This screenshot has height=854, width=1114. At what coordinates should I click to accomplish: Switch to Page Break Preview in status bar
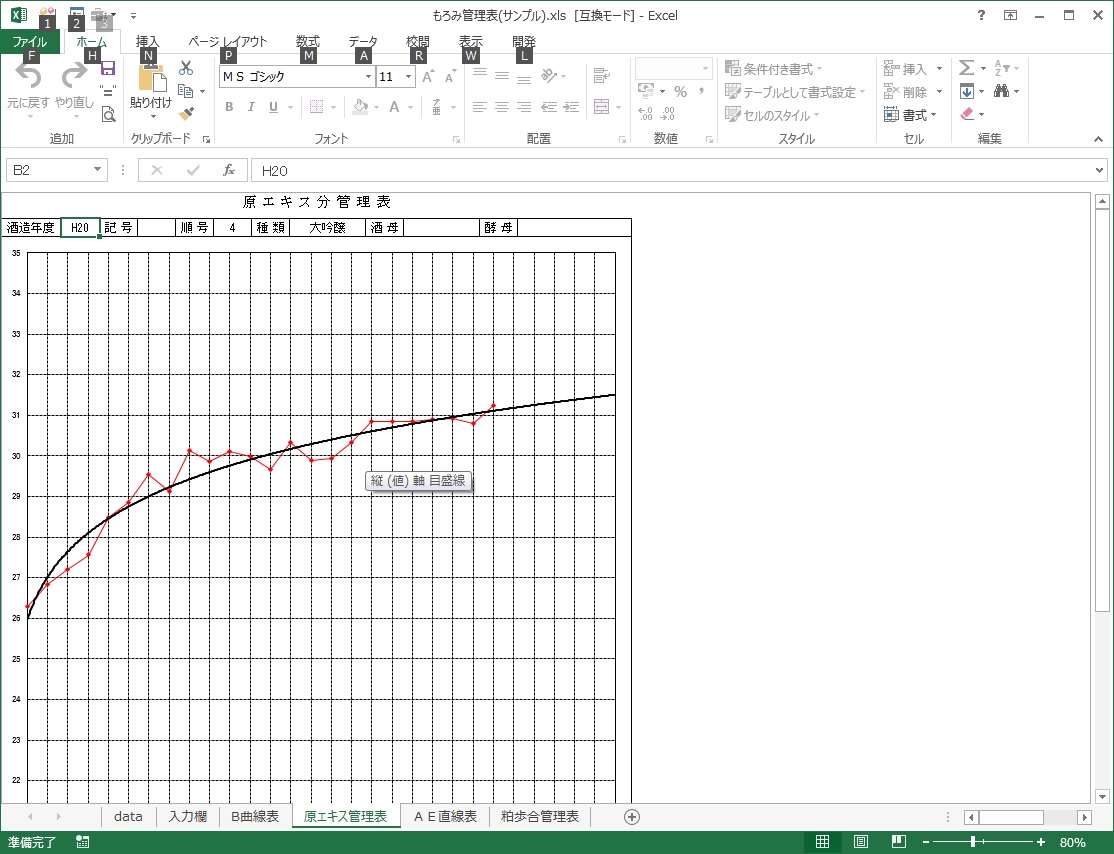898,842
